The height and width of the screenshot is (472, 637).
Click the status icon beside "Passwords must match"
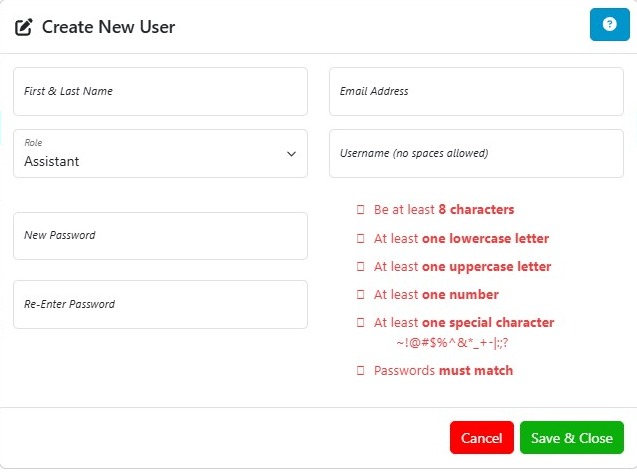[x=360, y=371]
